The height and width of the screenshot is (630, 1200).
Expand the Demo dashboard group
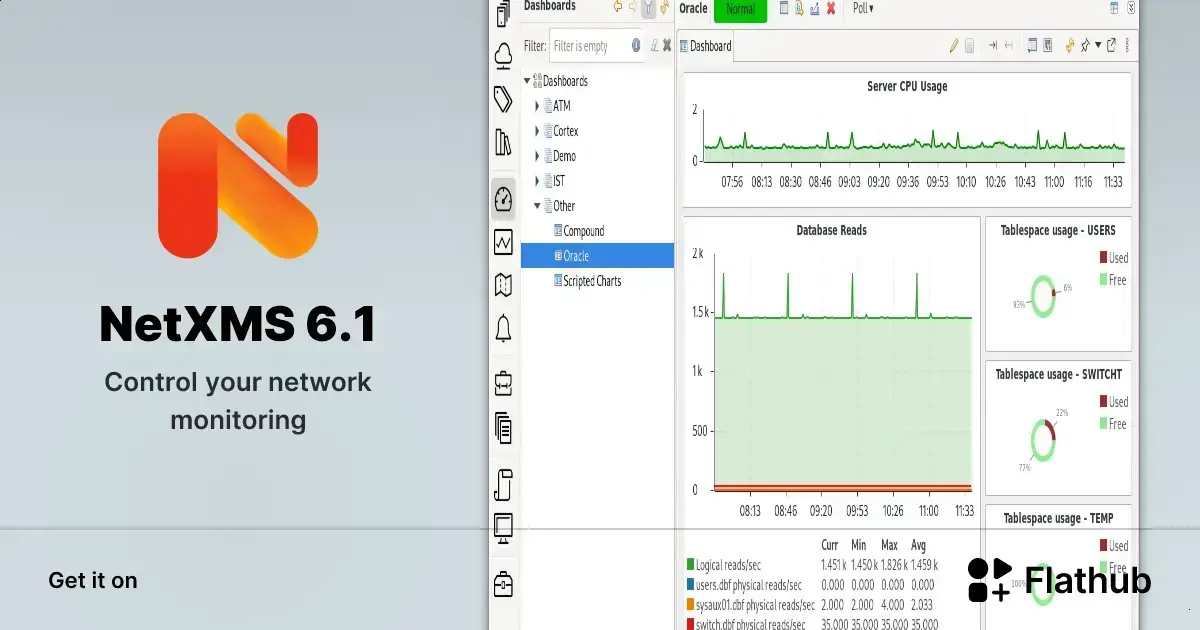coord(537,156)
